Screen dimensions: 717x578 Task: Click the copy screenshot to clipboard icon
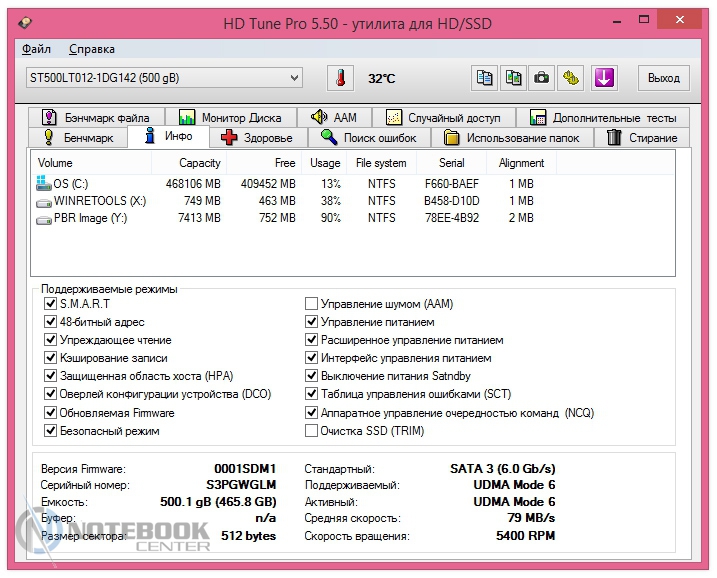click(x=513, y=78)
